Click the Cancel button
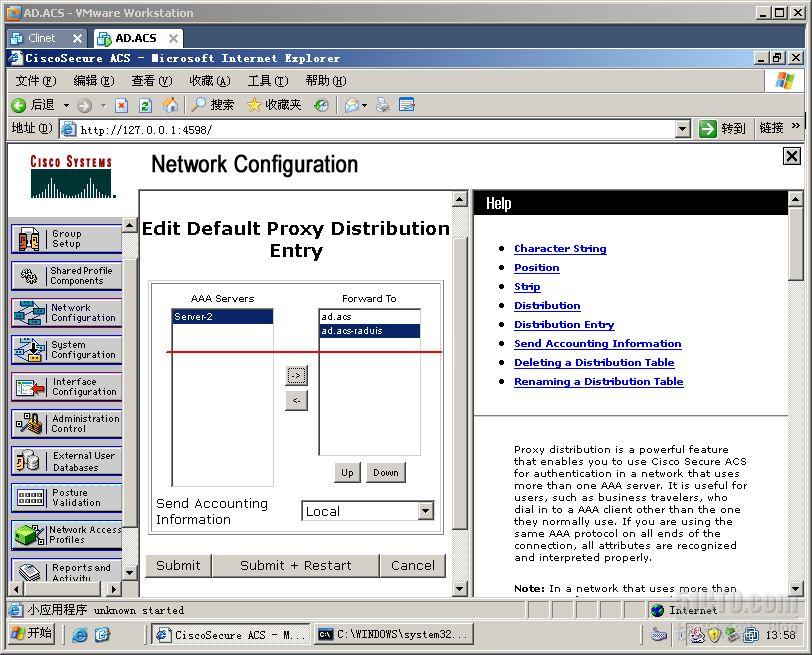The height and width of the screenshot is (655, 812). pyautogui.click(x=413, y=565)
